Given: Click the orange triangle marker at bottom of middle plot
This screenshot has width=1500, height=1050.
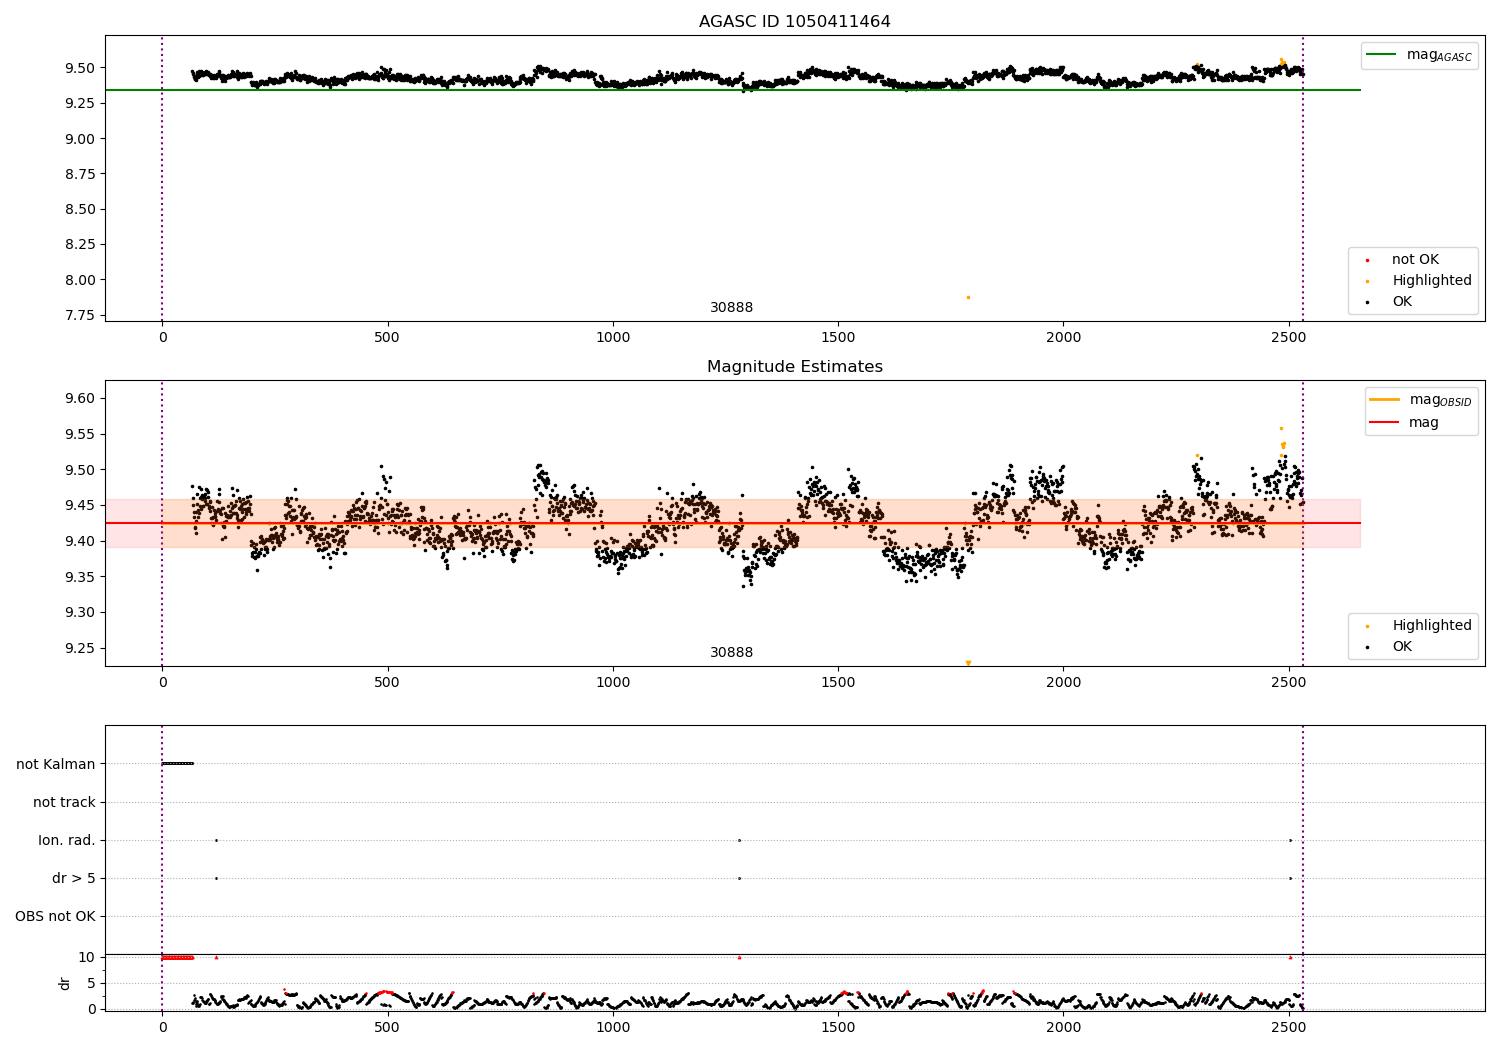Looking at the screenshot, I should pyautogui.click(x=968, y=663).
